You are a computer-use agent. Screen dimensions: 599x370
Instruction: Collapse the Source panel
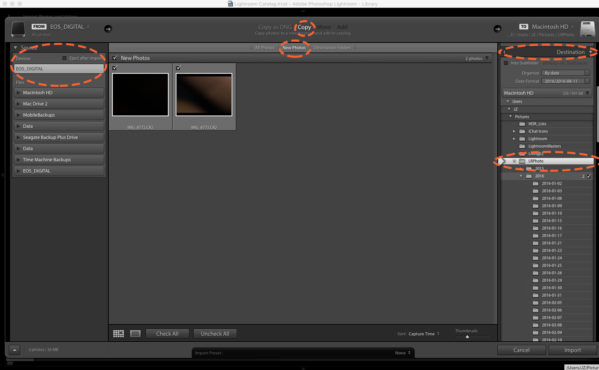click(16, 47)
